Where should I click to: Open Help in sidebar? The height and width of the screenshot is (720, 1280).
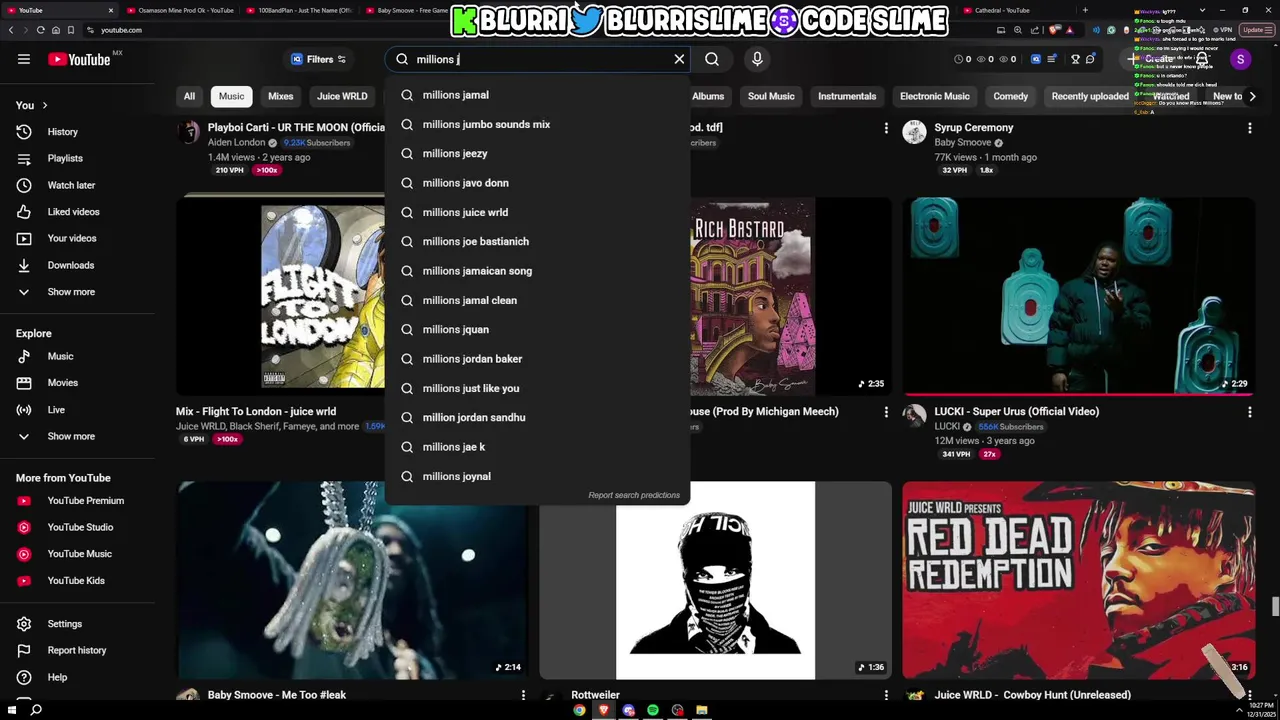pos(80,677)
